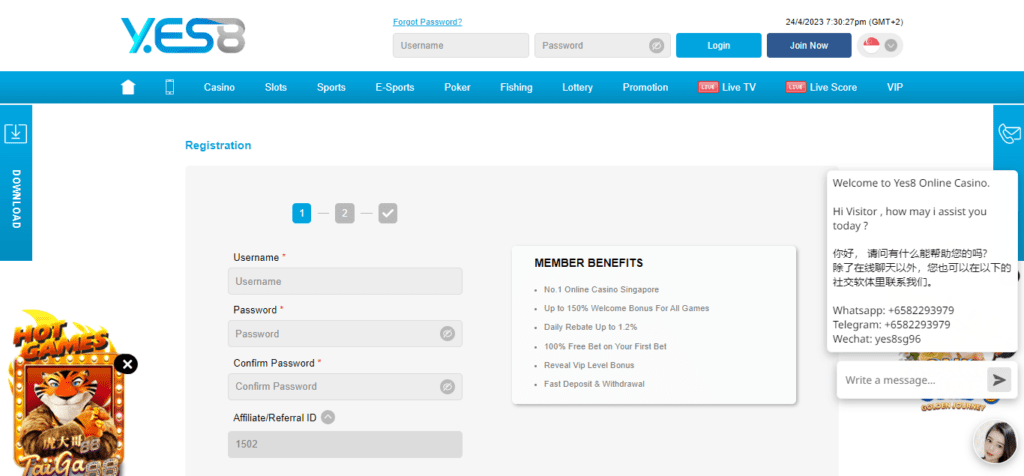Screen dimensions: 1024x476
Task: Open the Slots menu
Action: click(x=276, y=87)
